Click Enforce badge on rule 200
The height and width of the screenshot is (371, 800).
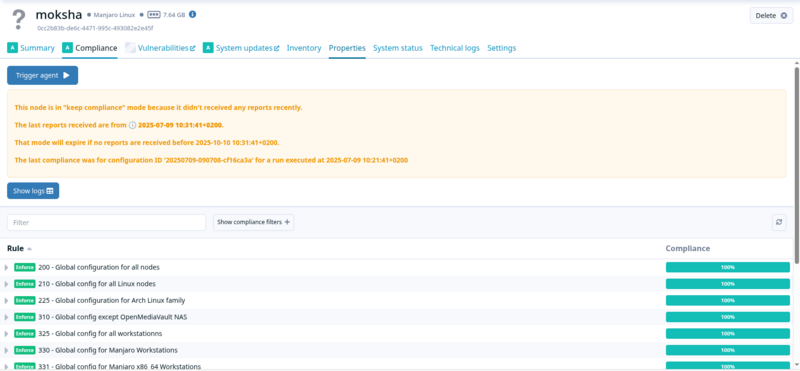(x=24, y=267)
